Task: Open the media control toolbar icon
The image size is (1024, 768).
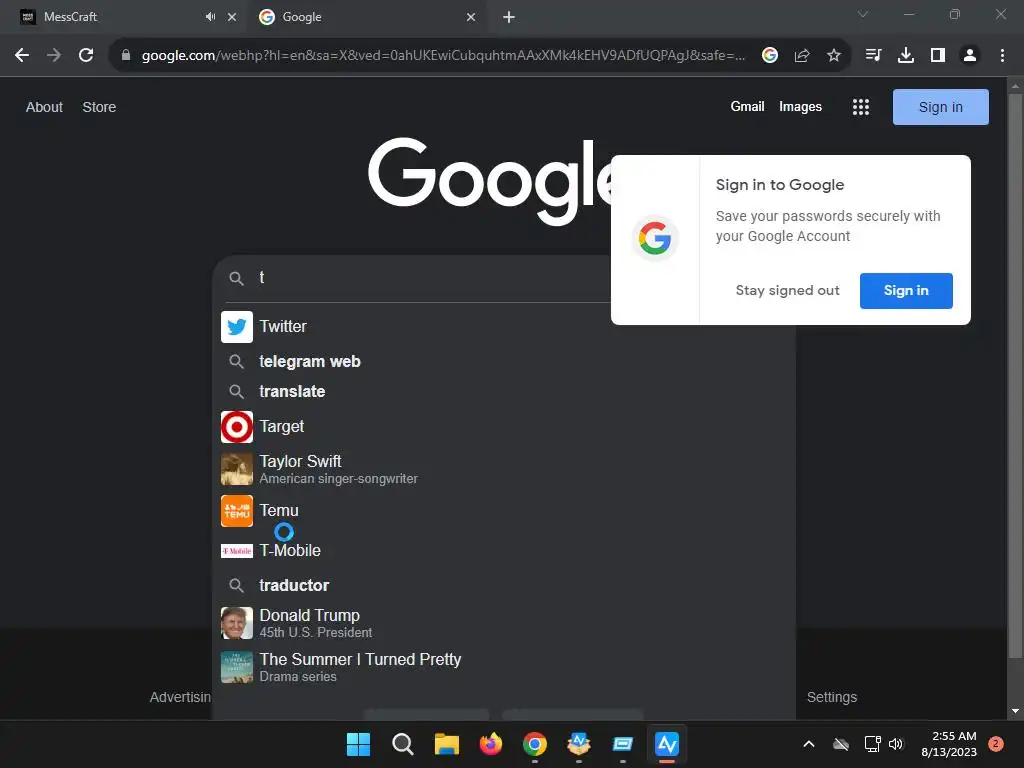Action: click(x=873, y=55)
